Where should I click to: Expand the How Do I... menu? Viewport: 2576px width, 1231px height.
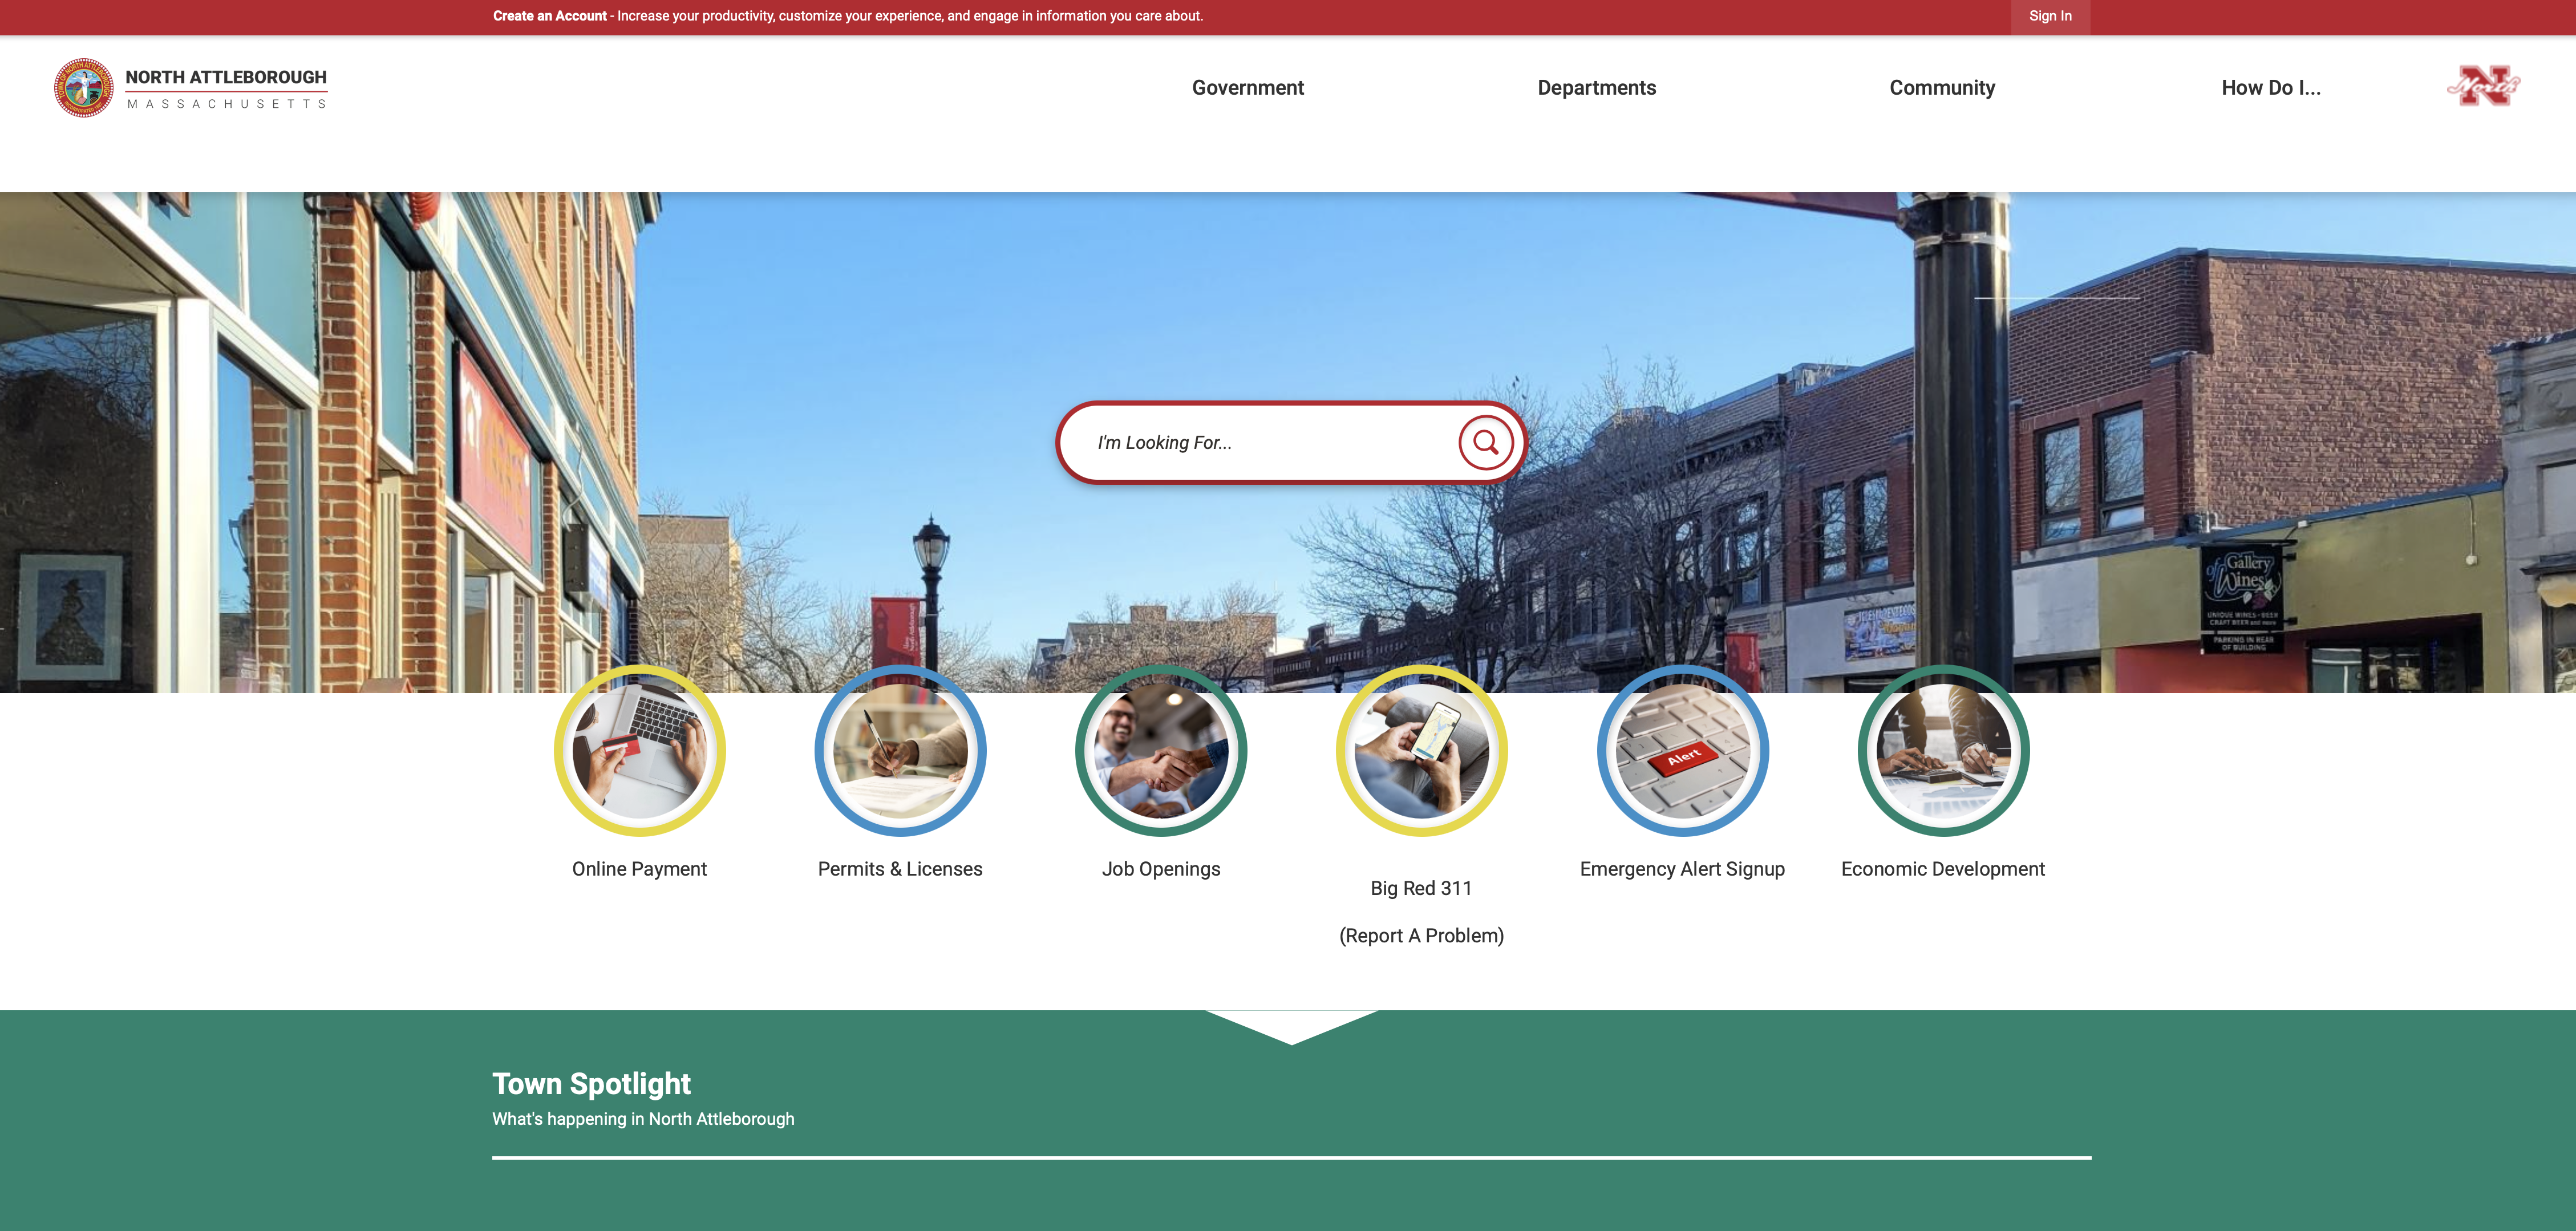point(2270,88)
